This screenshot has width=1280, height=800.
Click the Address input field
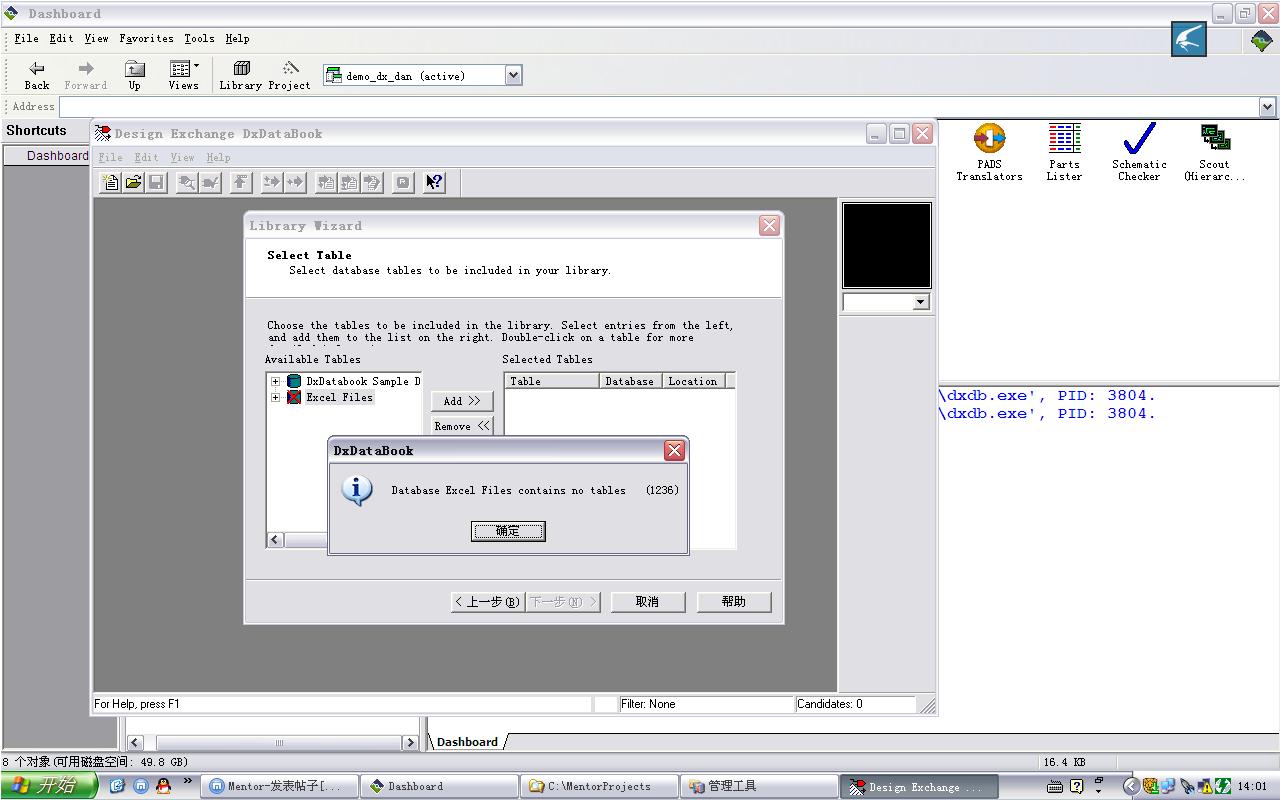point(659,107)
